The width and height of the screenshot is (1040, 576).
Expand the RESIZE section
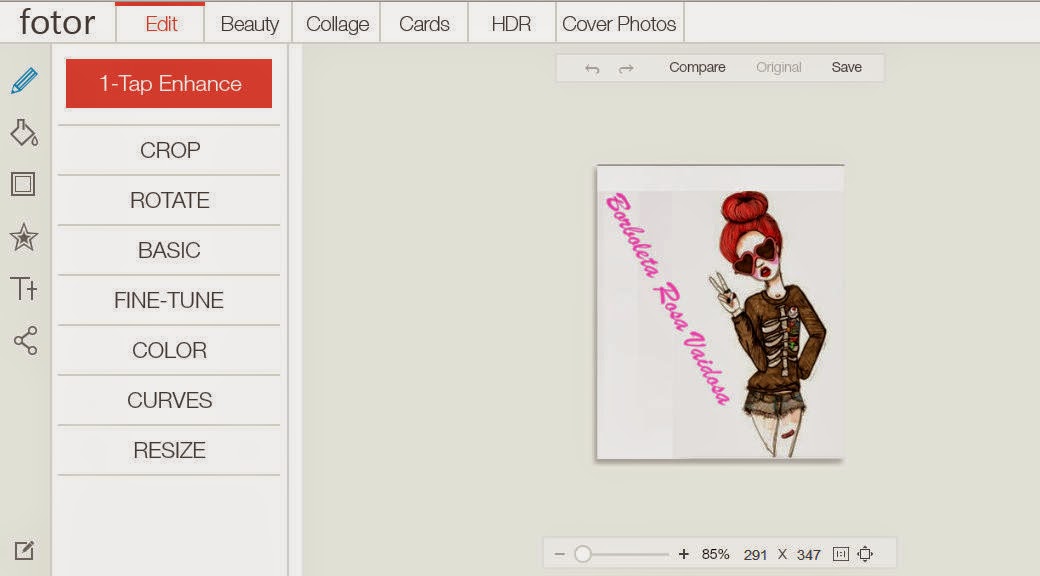pos(169,450)
